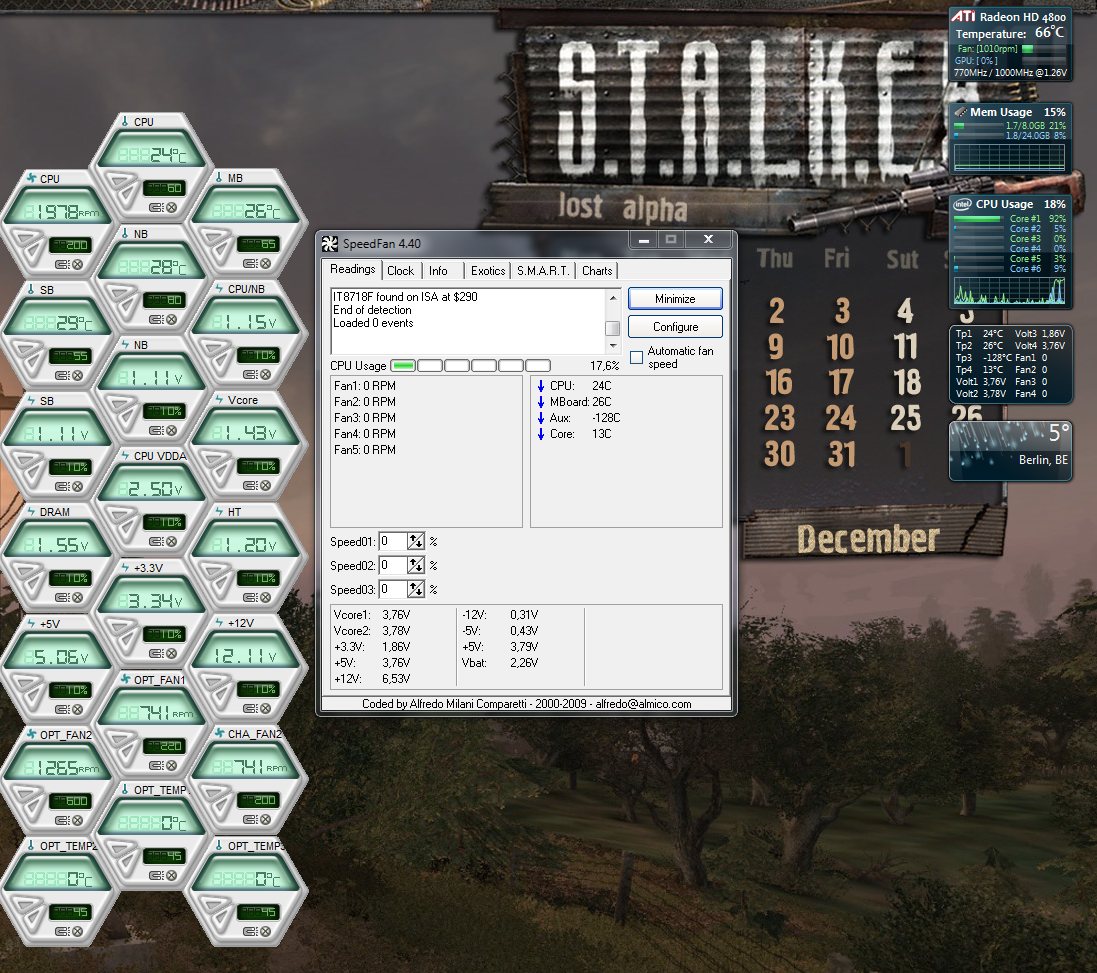The width and height of the screenshot is (1097, 973).
Task: Click the Speed03 percentage field
Action: point(392,590)
